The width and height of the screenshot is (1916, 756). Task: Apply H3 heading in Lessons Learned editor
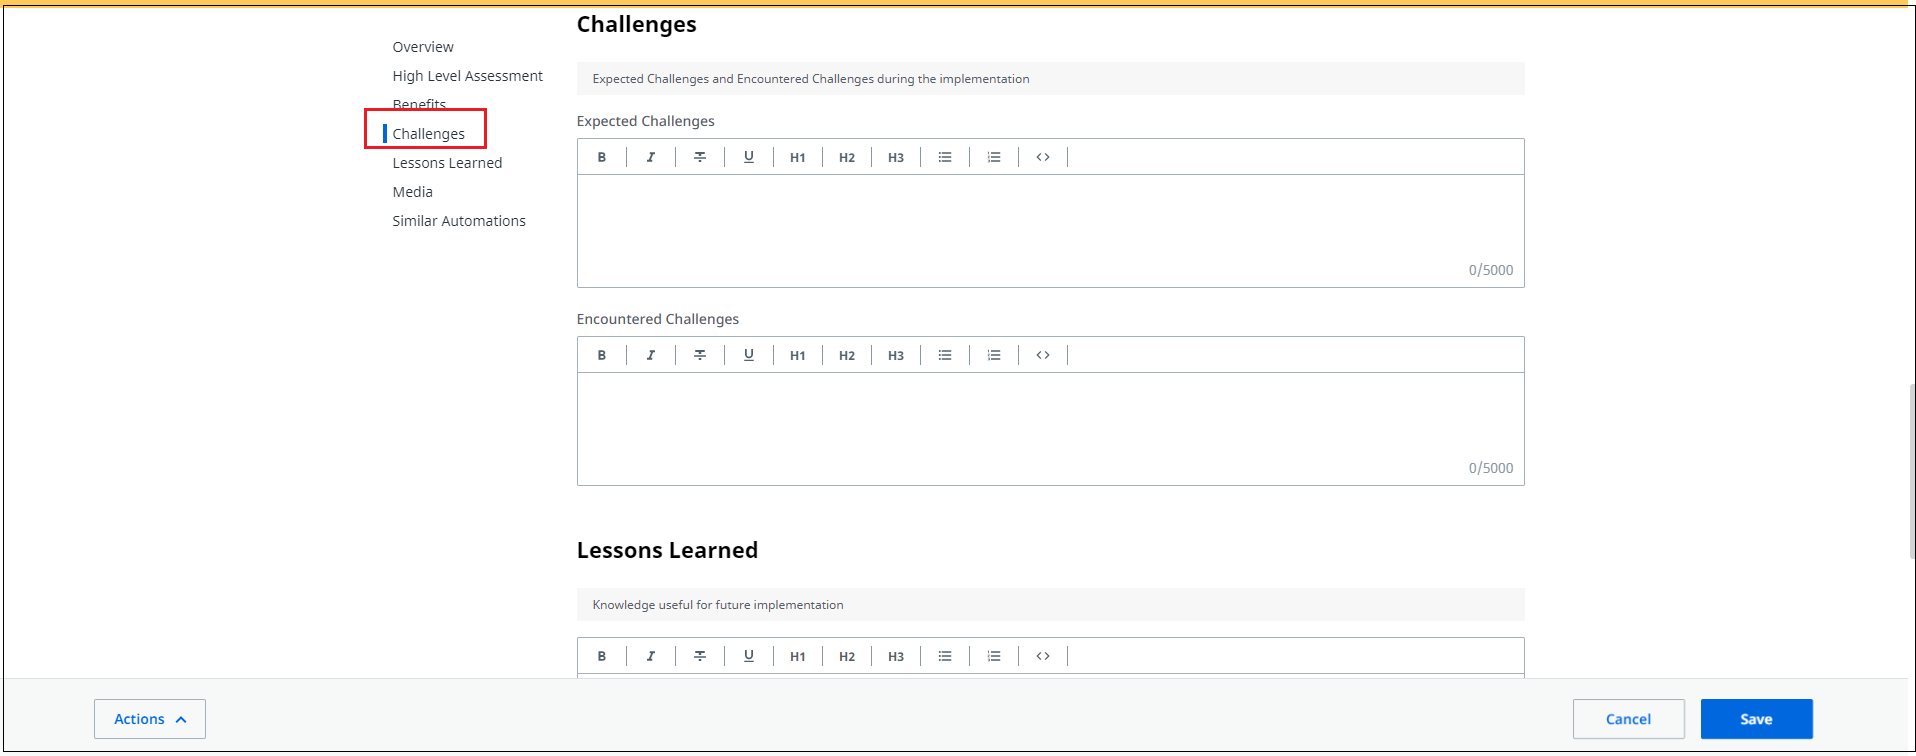pos(896,656)
